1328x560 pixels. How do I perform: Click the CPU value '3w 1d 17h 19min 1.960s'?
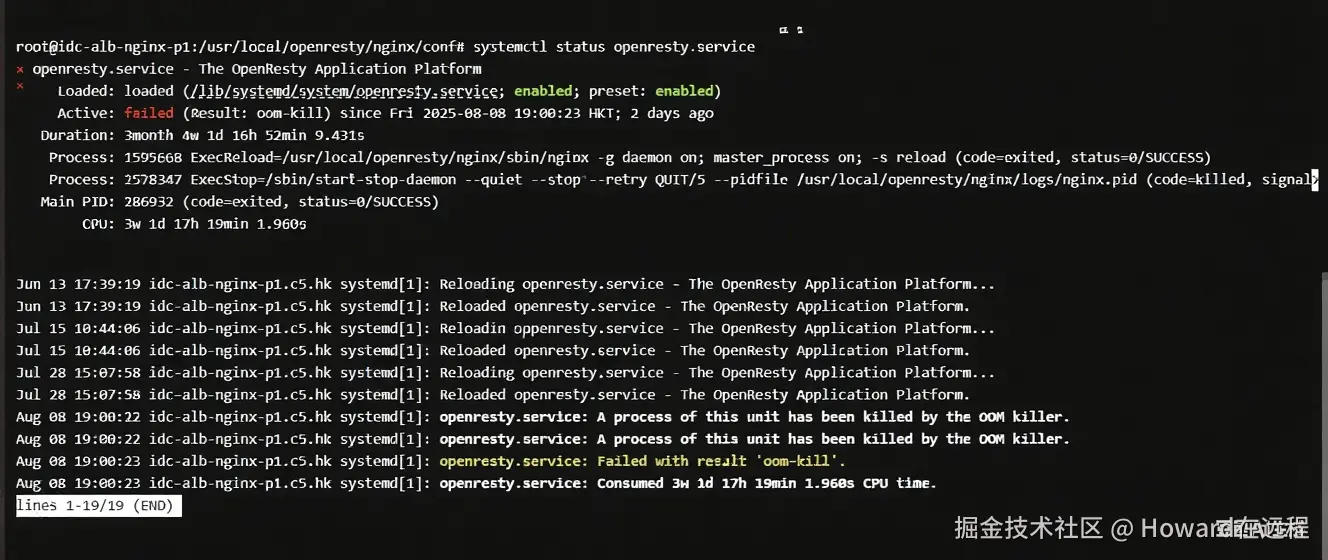[x=215, y=224]
